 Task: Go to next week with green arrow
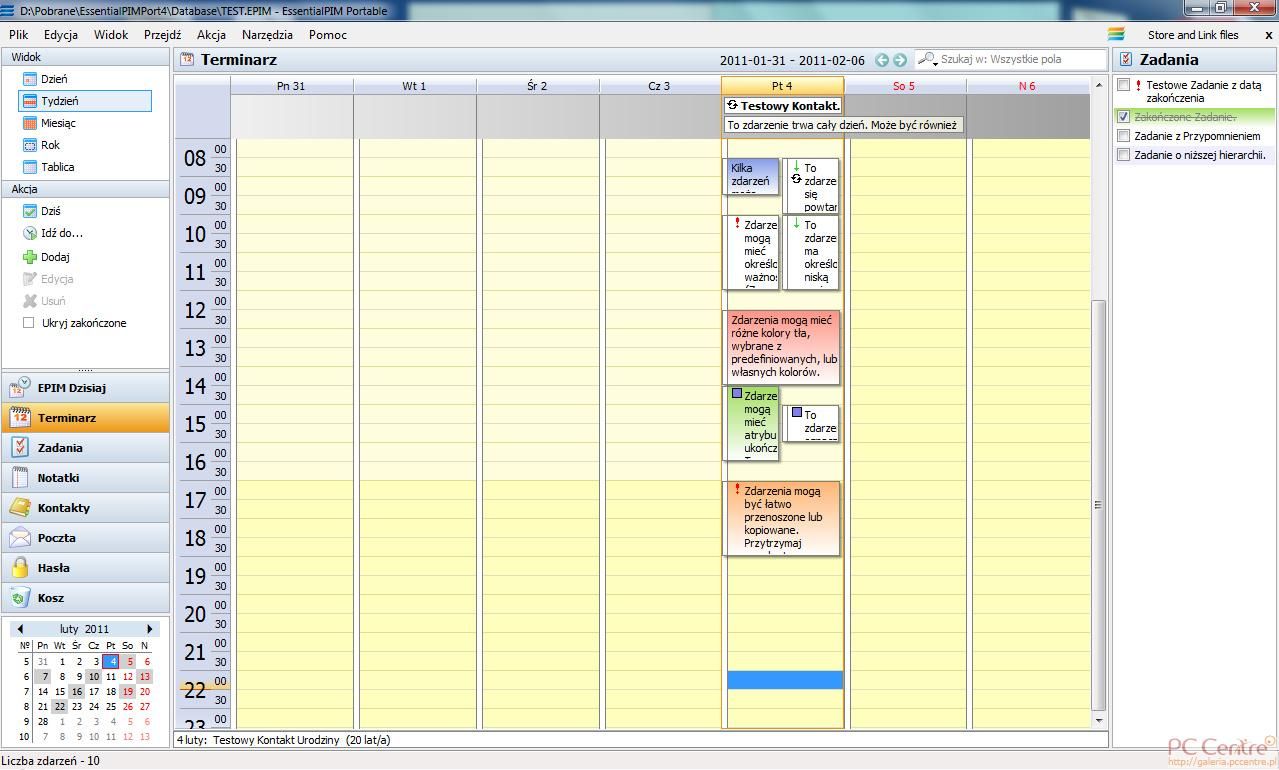pyautogui.click(x=900, y=60)
